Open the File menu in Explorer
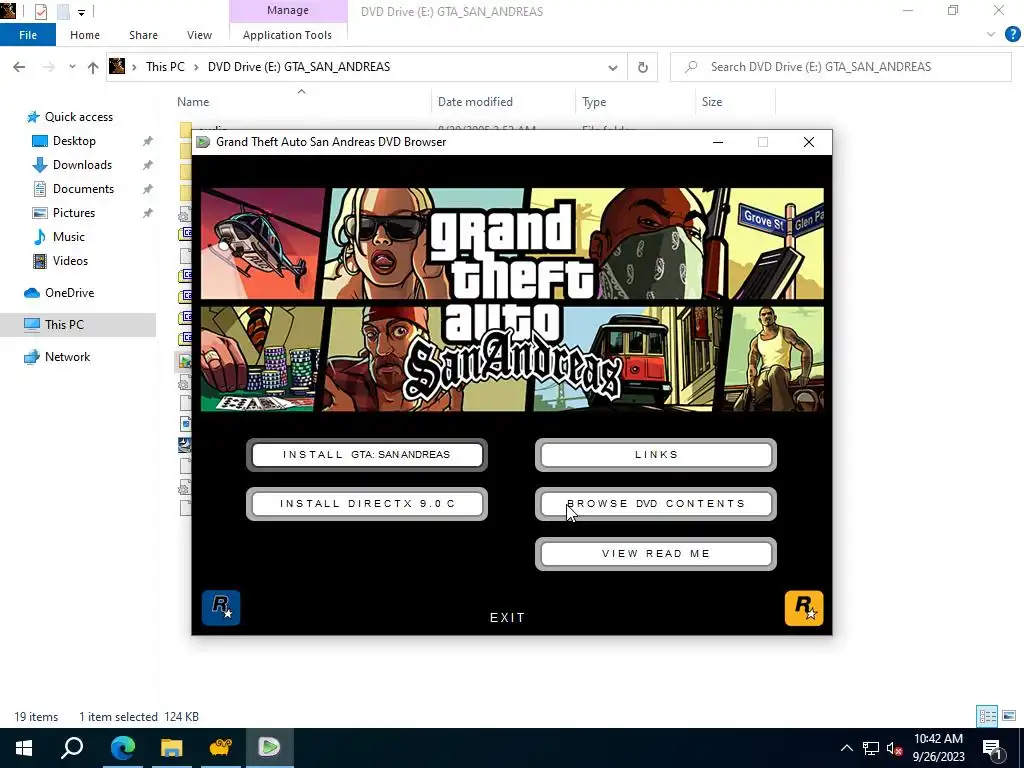The image size is (1024, 768). coord(27,35)
